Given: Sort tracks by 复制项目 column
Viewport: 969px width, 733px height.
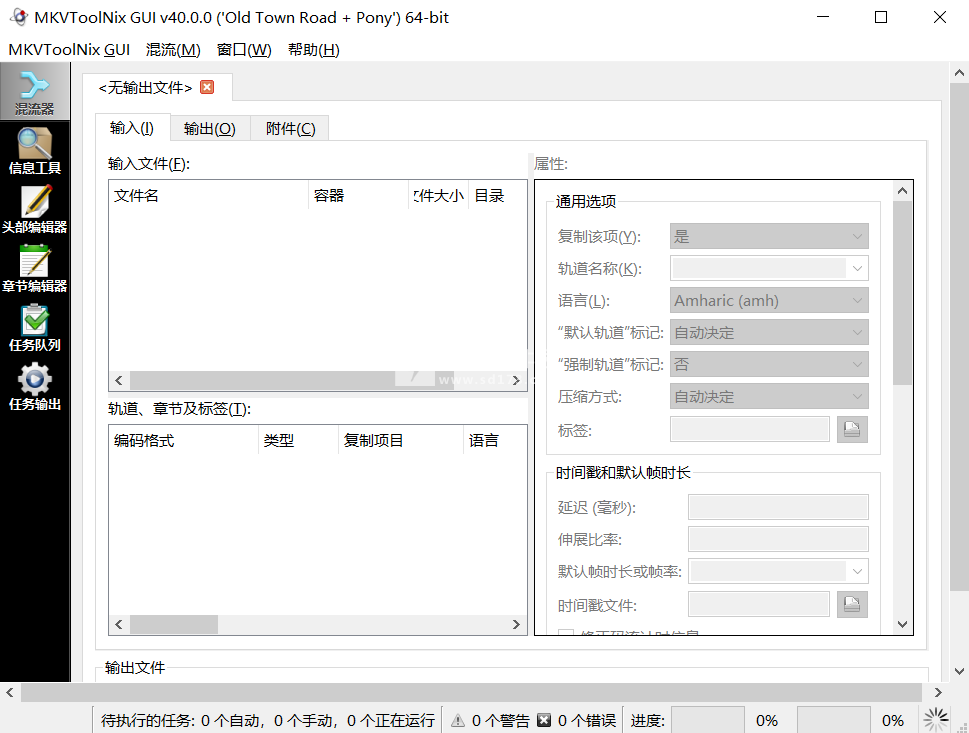Looking at the screenshot, I should pos(401,441).
